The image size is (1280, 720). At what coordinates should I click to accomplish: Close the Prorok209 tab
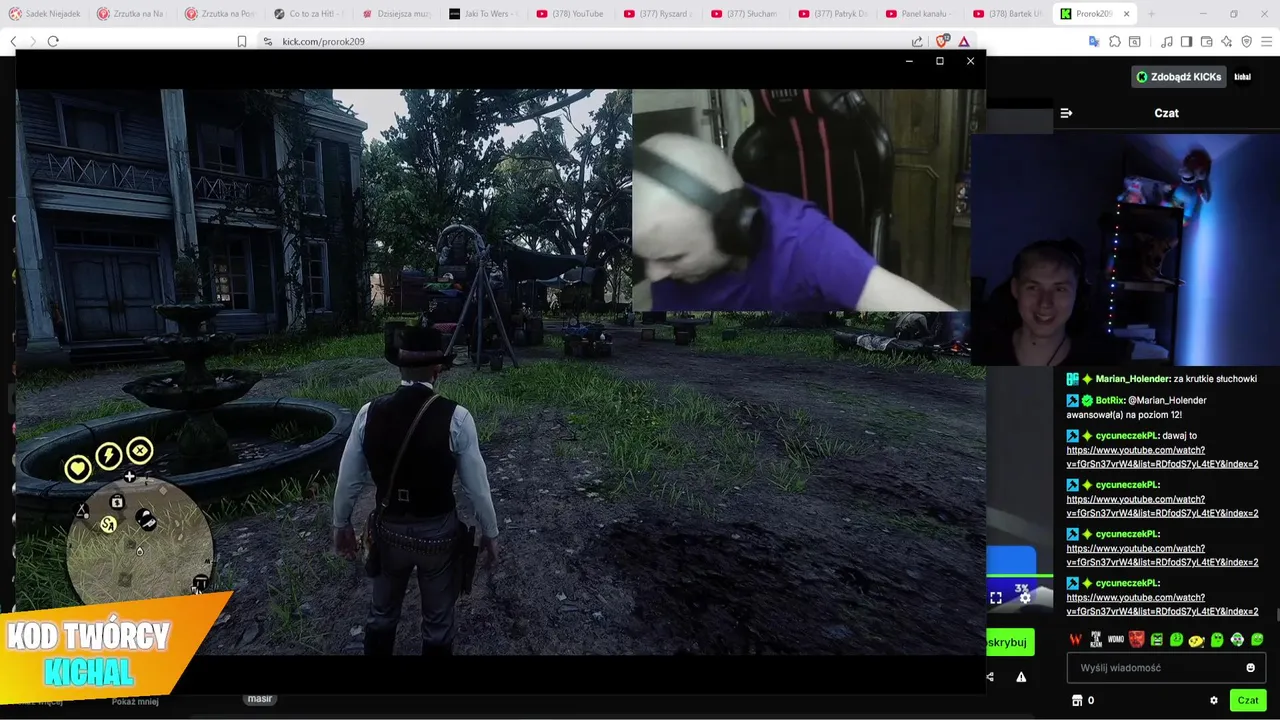(1127, 14)
